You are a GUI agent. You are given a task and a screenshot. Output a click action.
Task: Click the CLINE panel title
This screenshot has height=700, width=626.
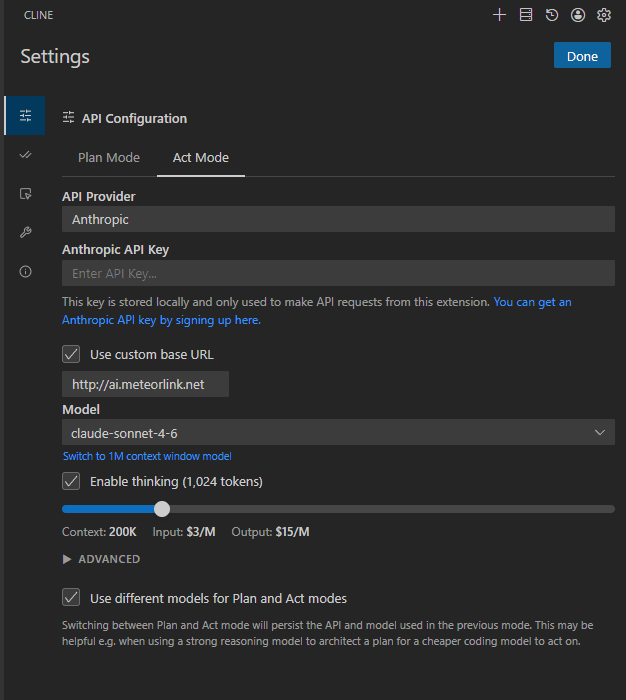tap(38, 15)
